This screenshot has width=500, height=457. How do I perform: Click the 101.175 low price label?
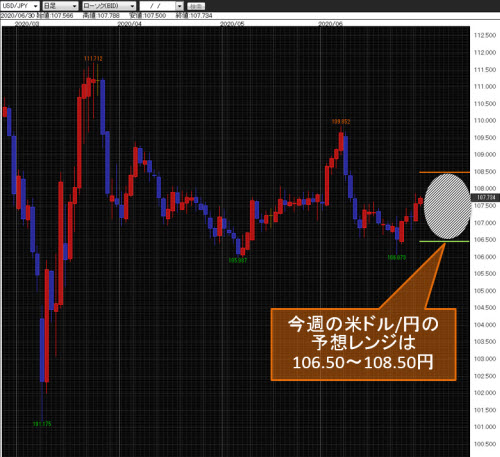[x=42, y=424]
